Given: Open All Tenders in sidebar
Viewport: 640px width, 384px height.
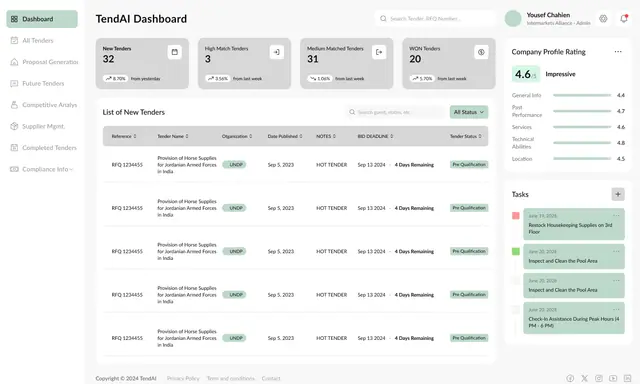Looking at the screenshot, I should click(38, 40).
